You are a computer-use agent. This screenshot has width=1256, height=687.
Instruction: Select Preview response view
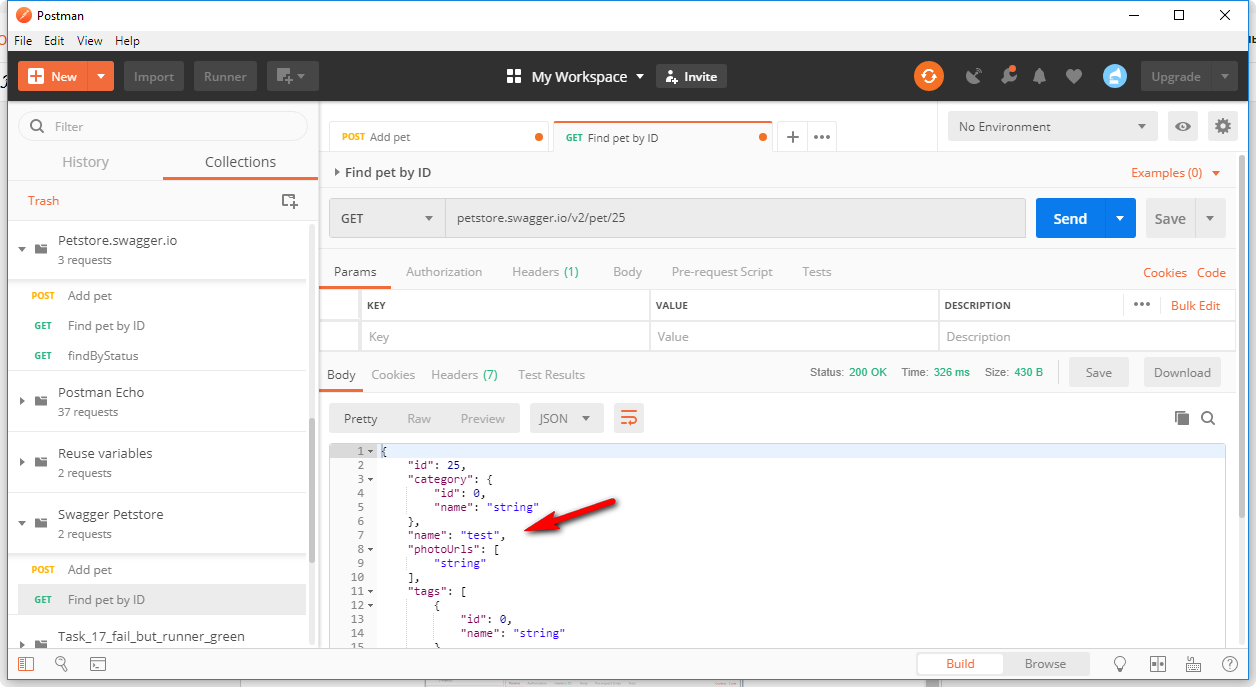click(483, 419)
